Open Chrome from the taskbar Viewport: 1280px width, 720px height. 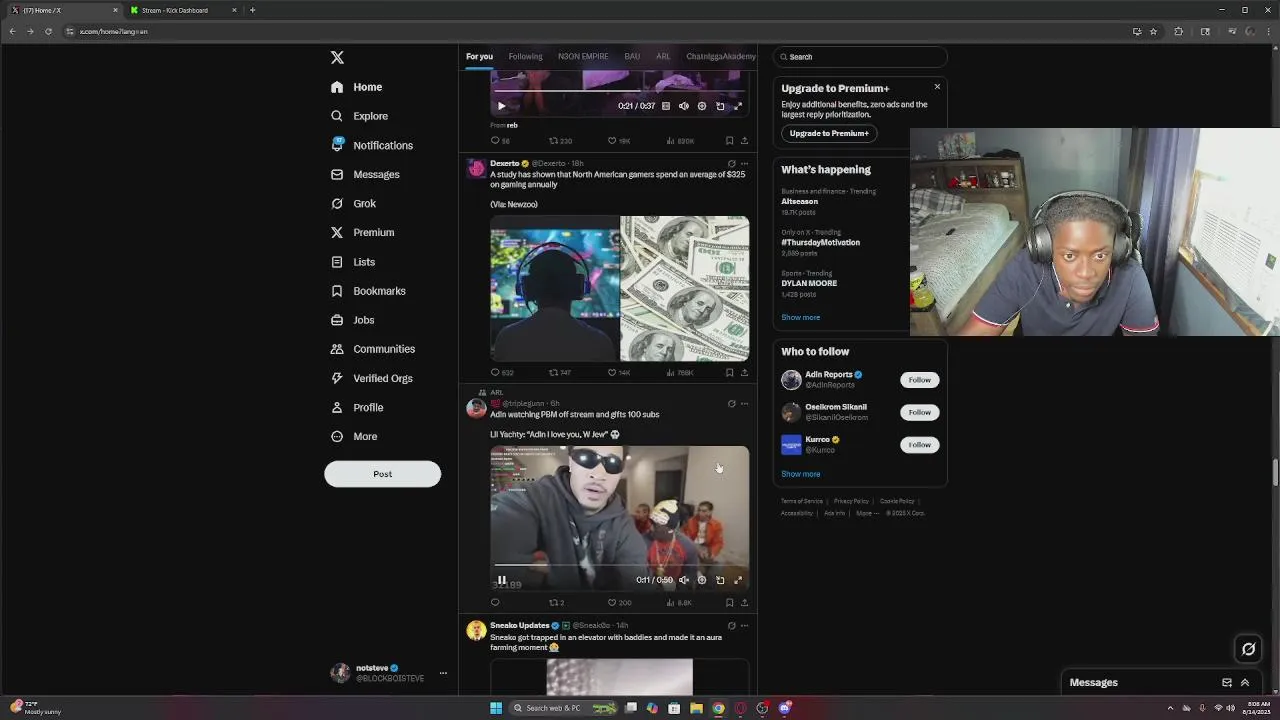click(718, 708)
